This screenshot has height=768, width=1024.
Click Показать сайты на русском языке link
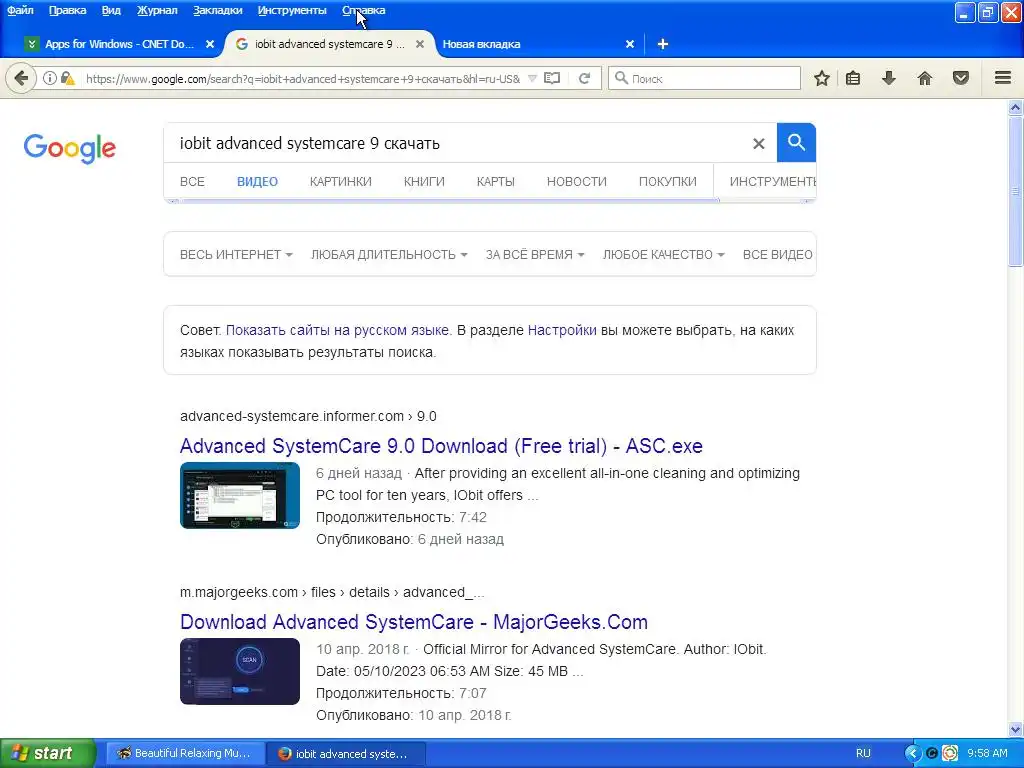pyautogui.click(x=337, y=330)
